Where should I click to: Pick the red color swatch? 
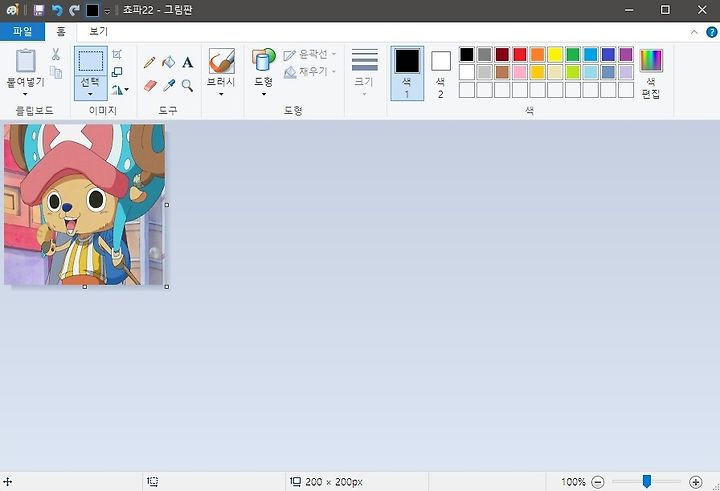coord(520,55)
